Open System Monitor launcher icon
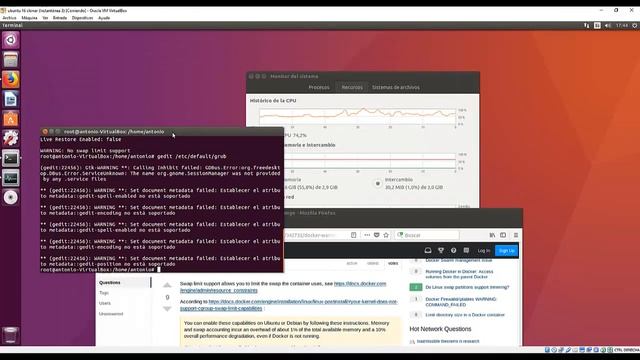The height and width of the screenshot is (360, 640). pyautogui.click(x=11, y=178)
